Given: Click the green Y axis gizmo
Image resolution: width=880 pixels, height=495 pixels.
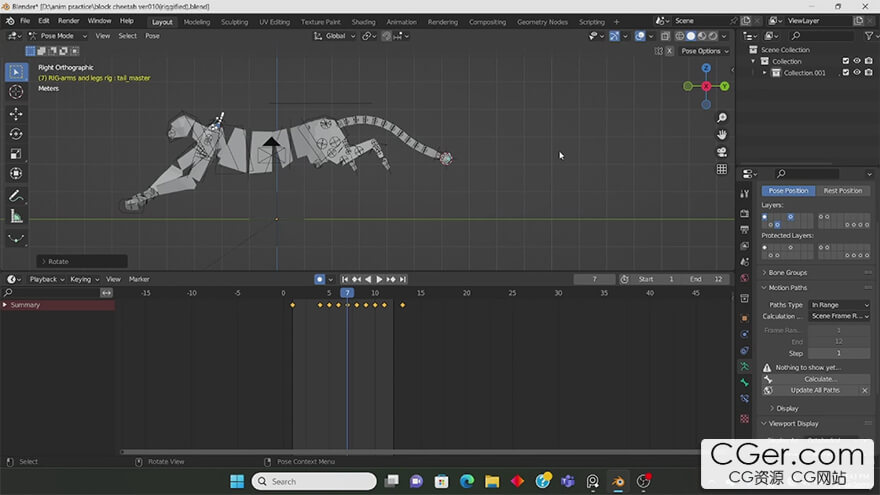Looking at the screenshot, I should point(725,86).
